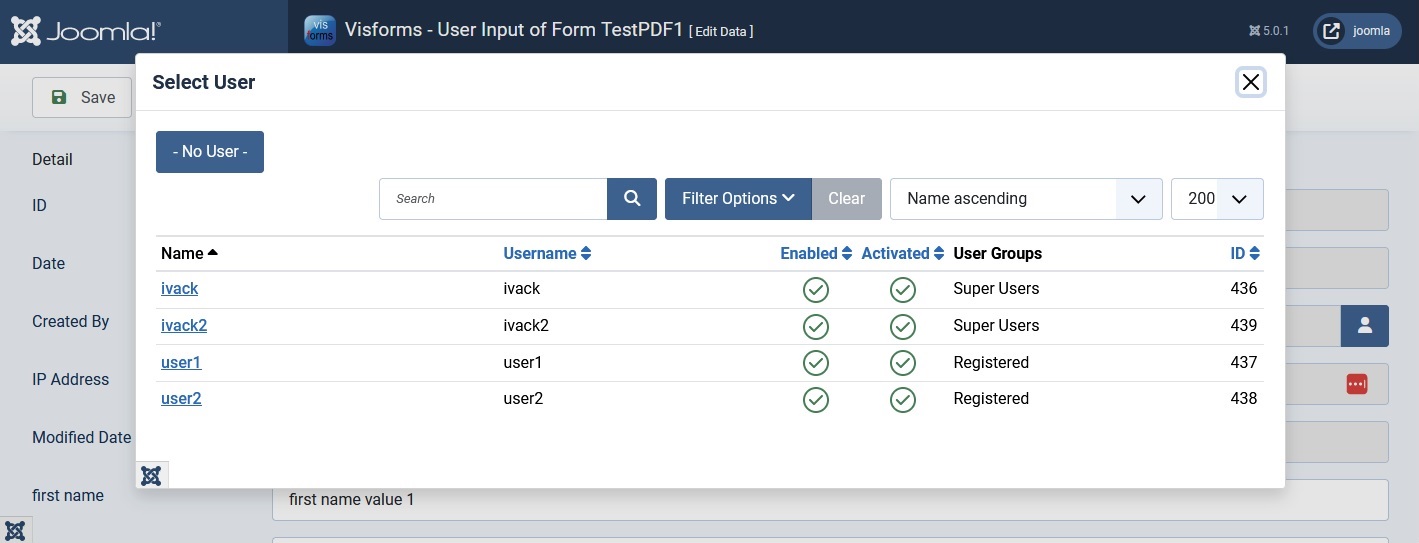Click the Search input field
Image resolution: width=1419 pixels, height=543 pixels.
[x=493, y=199]
